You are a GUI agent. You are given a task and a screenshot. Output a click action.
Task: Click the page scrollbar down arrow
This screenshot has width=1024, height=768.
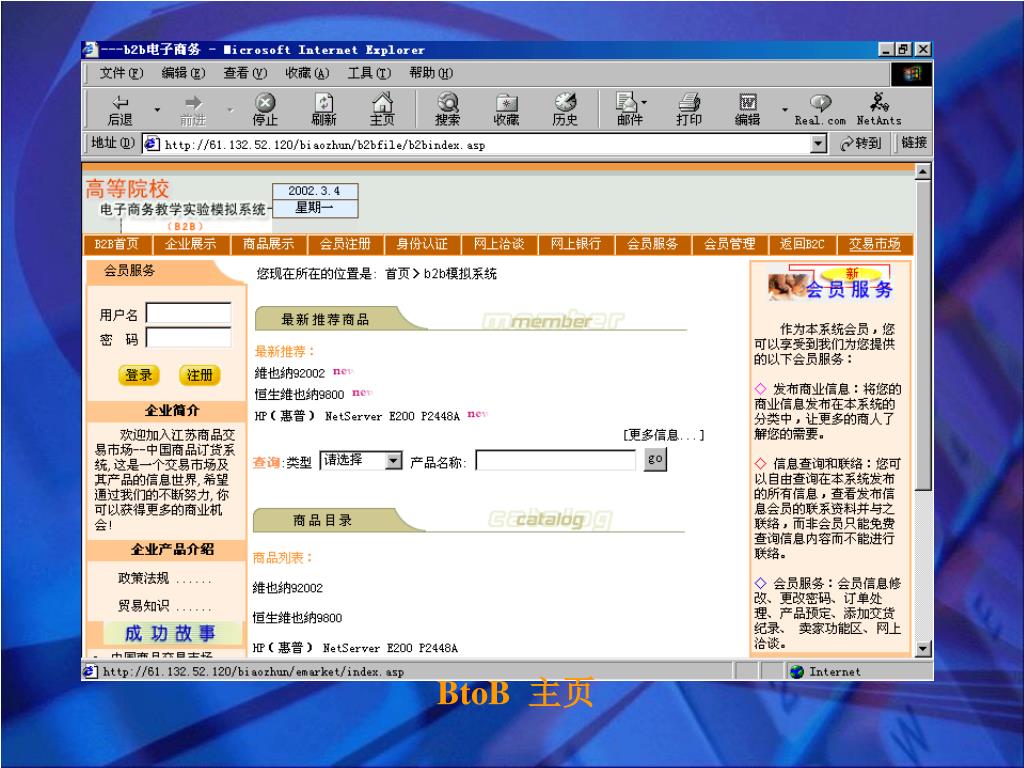tap(923, 648)
